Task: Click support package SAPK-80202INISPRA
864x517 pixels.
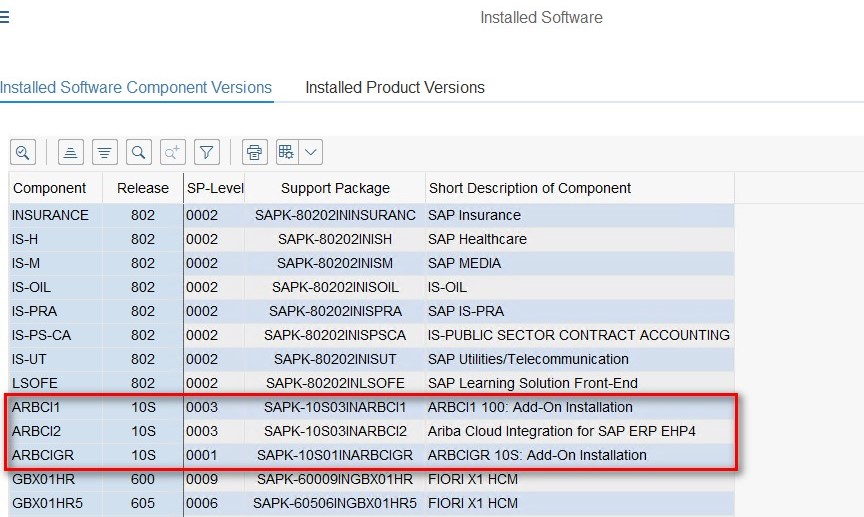Action: 335,311
